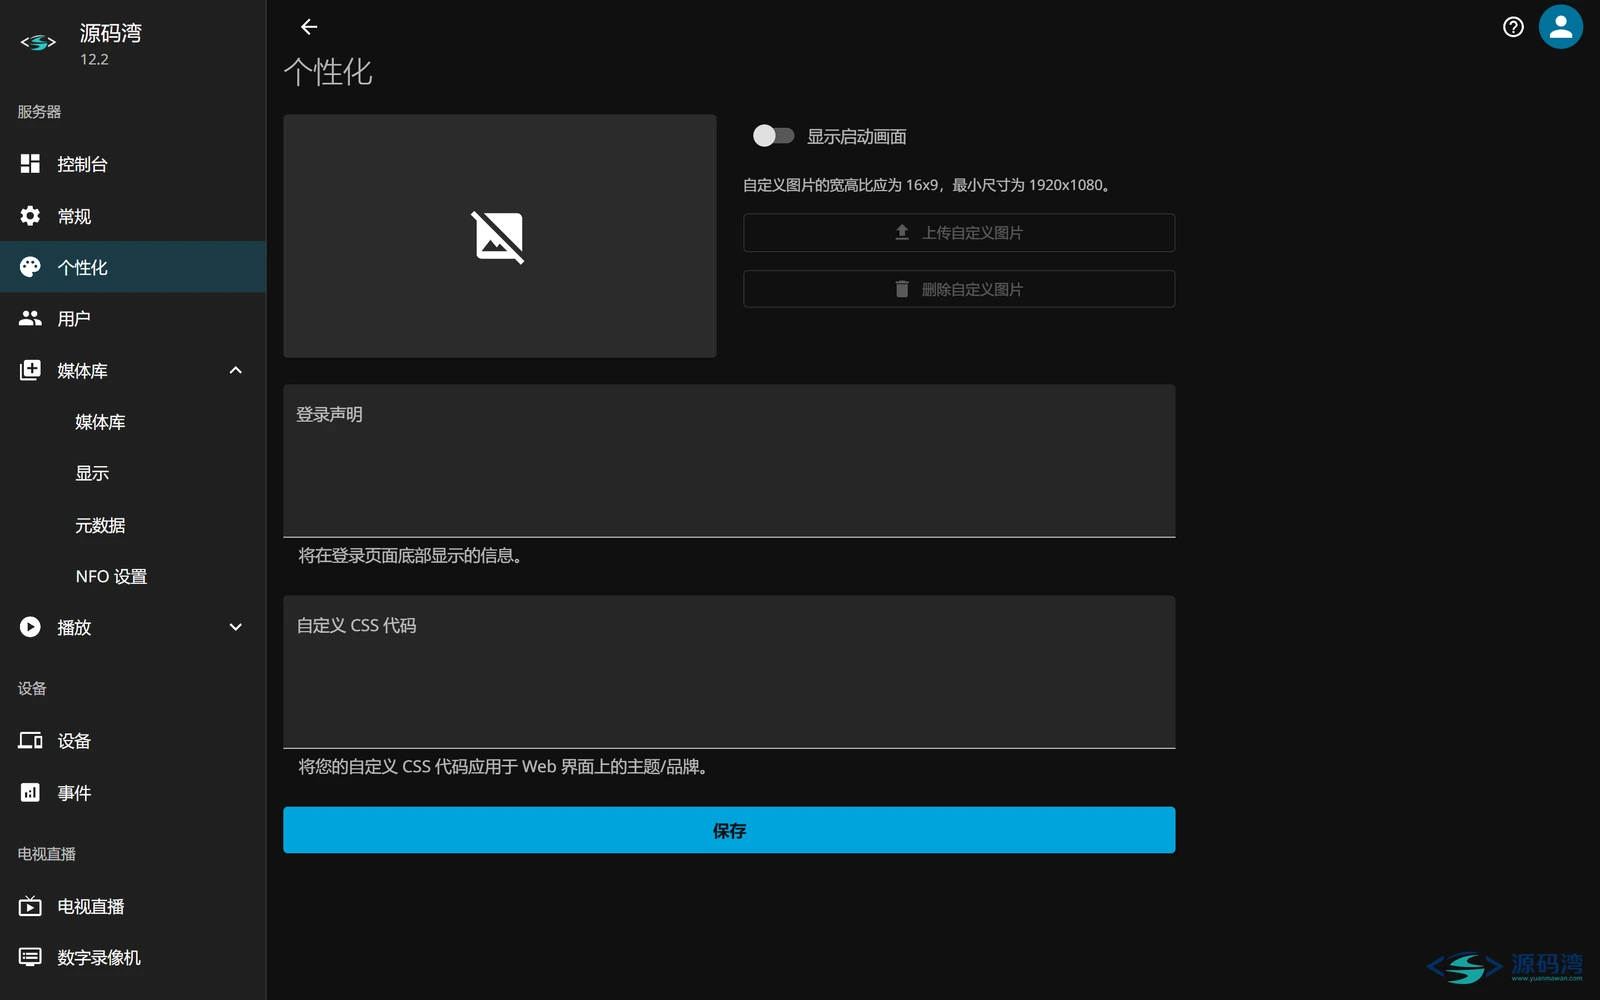Click the 事件 chart icon
Viewport: 1600px width, 1000px height.
30,792
